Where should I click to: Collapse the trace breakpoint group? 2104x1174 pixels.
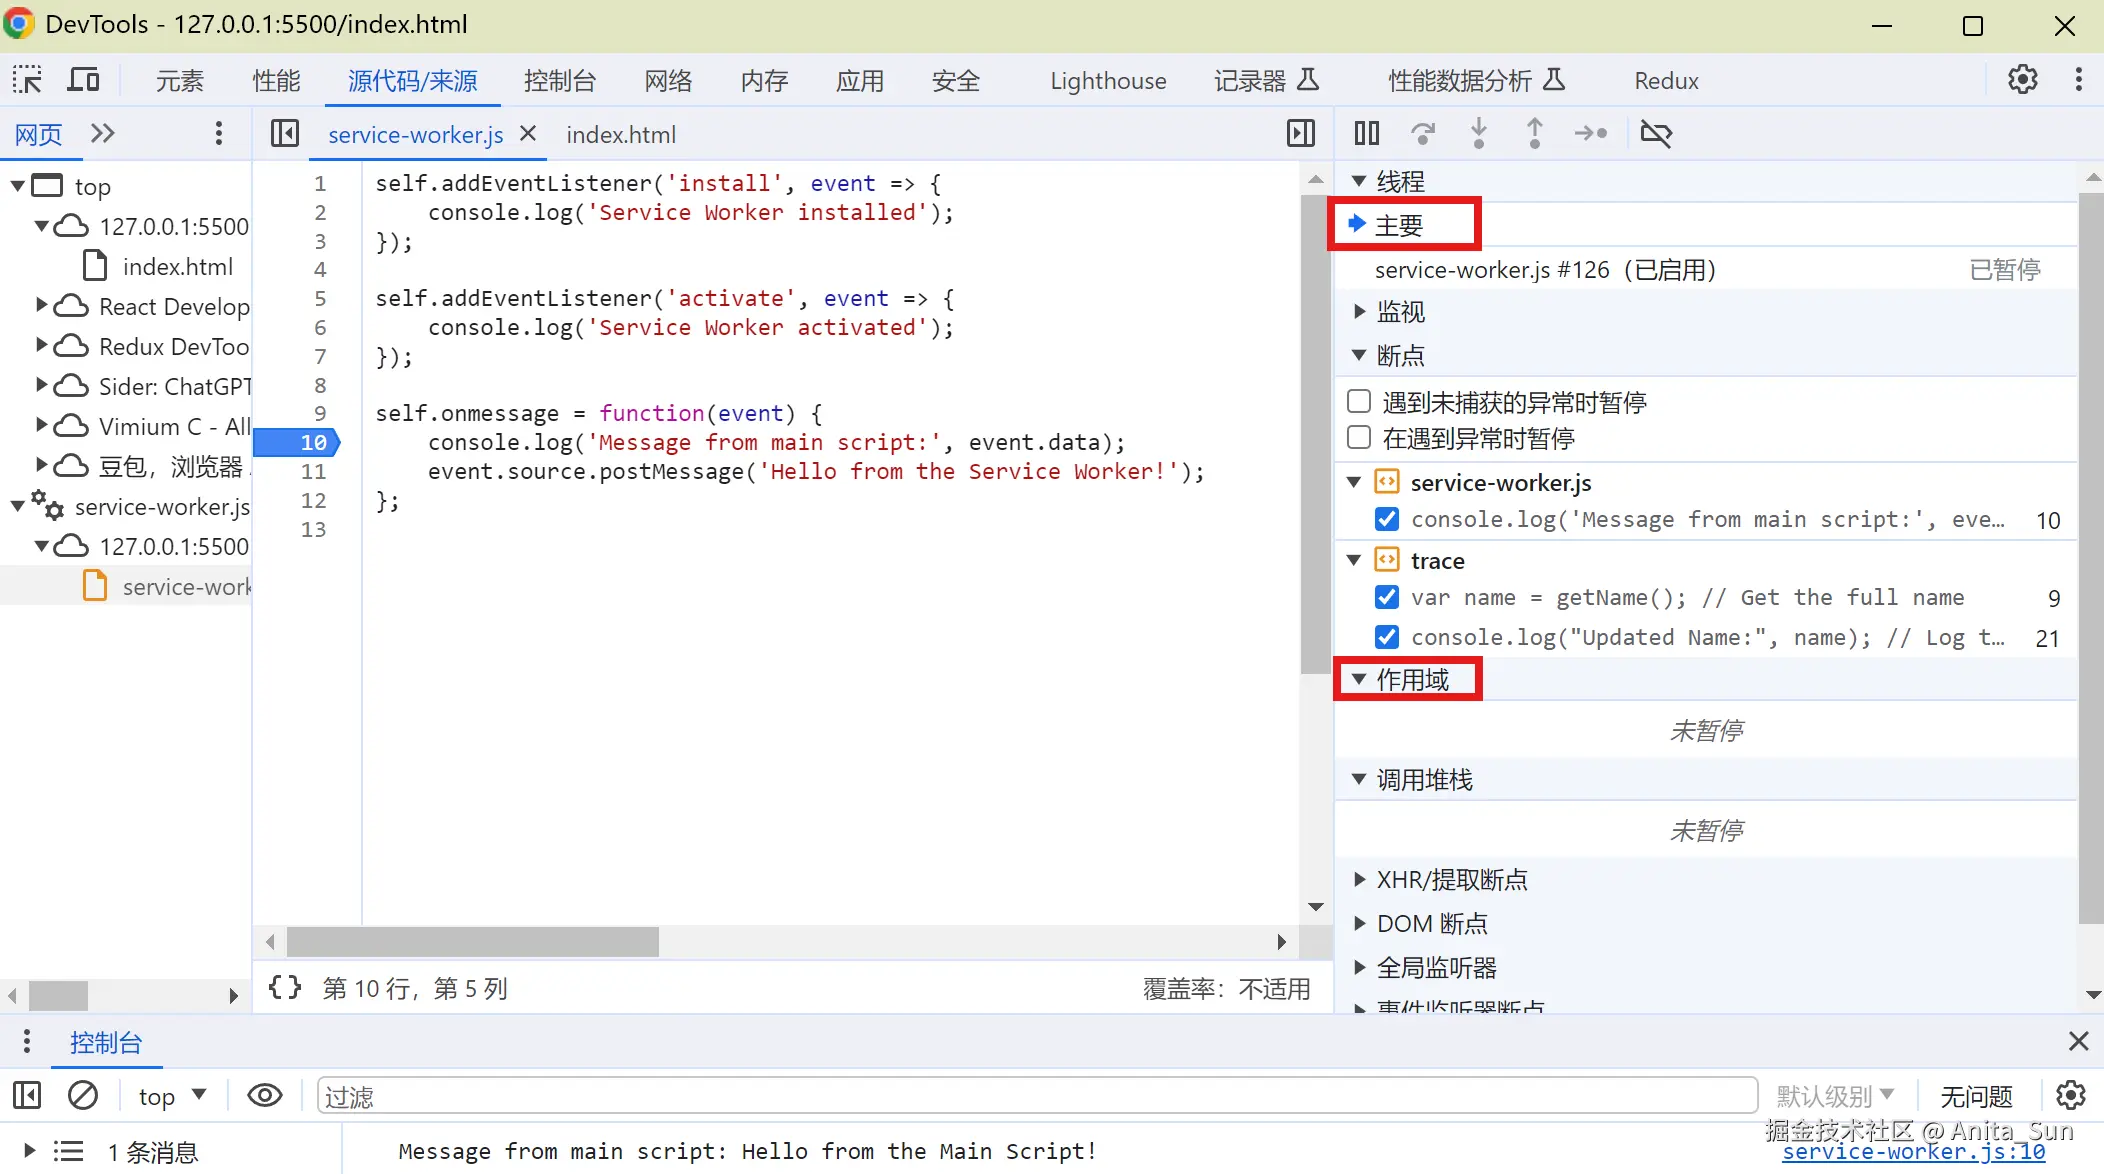click(x=1354, y=560)
